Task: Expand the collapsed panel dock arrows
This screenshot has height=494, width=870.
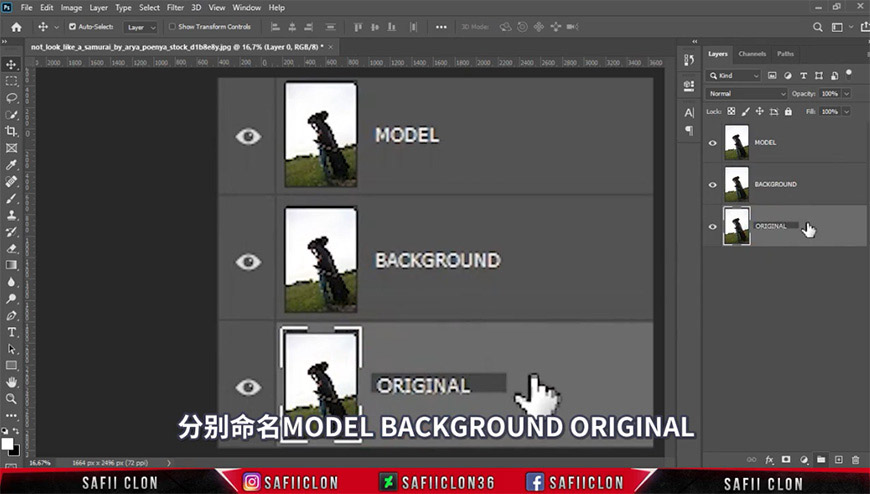Action: pyautogui.click(x=694, y=42)
